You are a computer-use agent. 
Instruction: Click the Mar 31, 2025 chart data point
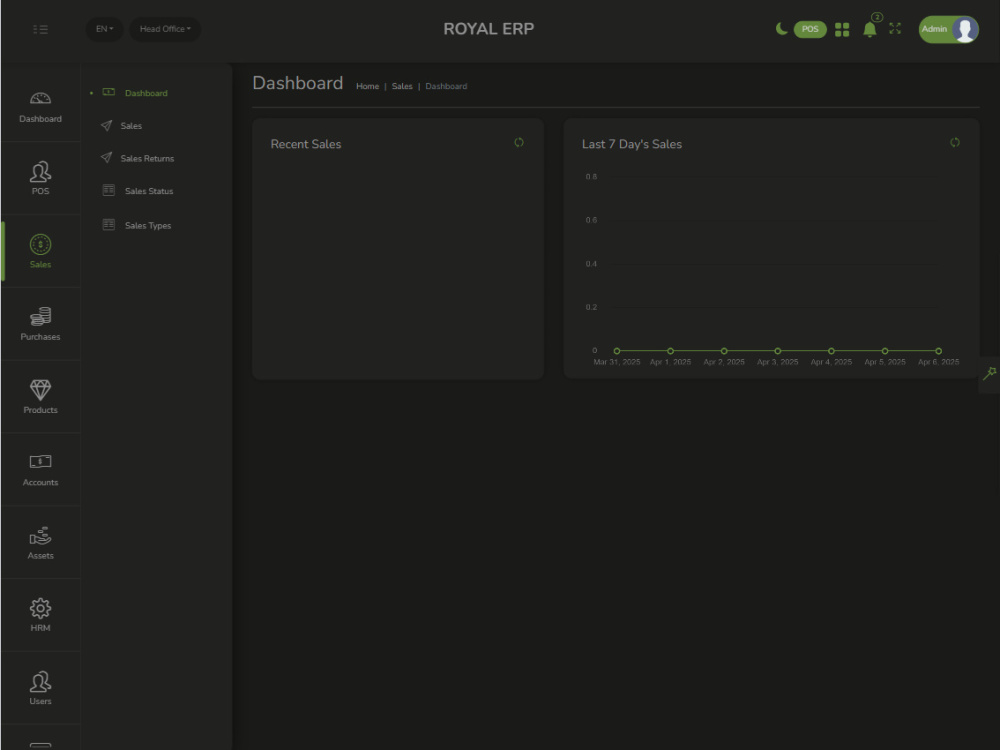point(617,351)
